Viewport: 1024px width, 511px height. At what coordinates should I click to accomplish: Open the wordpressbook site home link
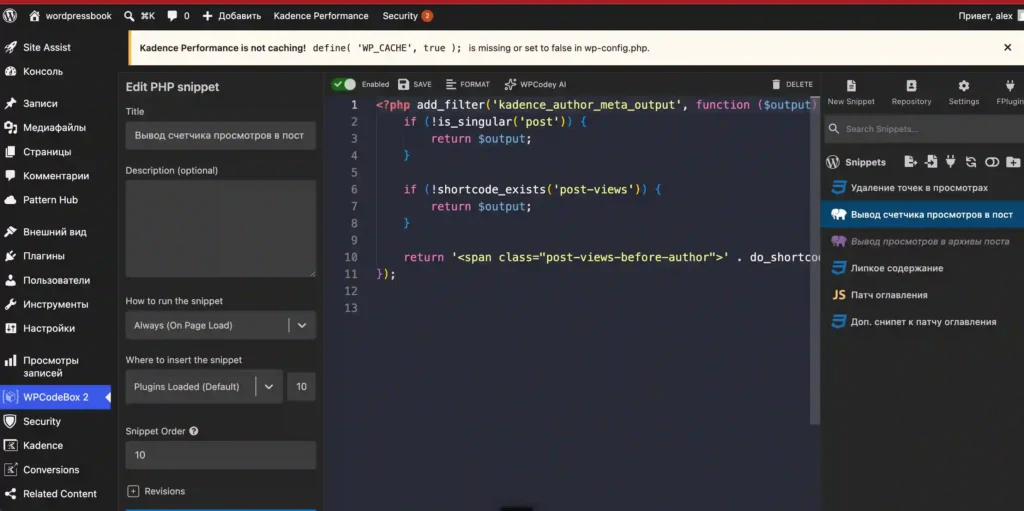71,16
